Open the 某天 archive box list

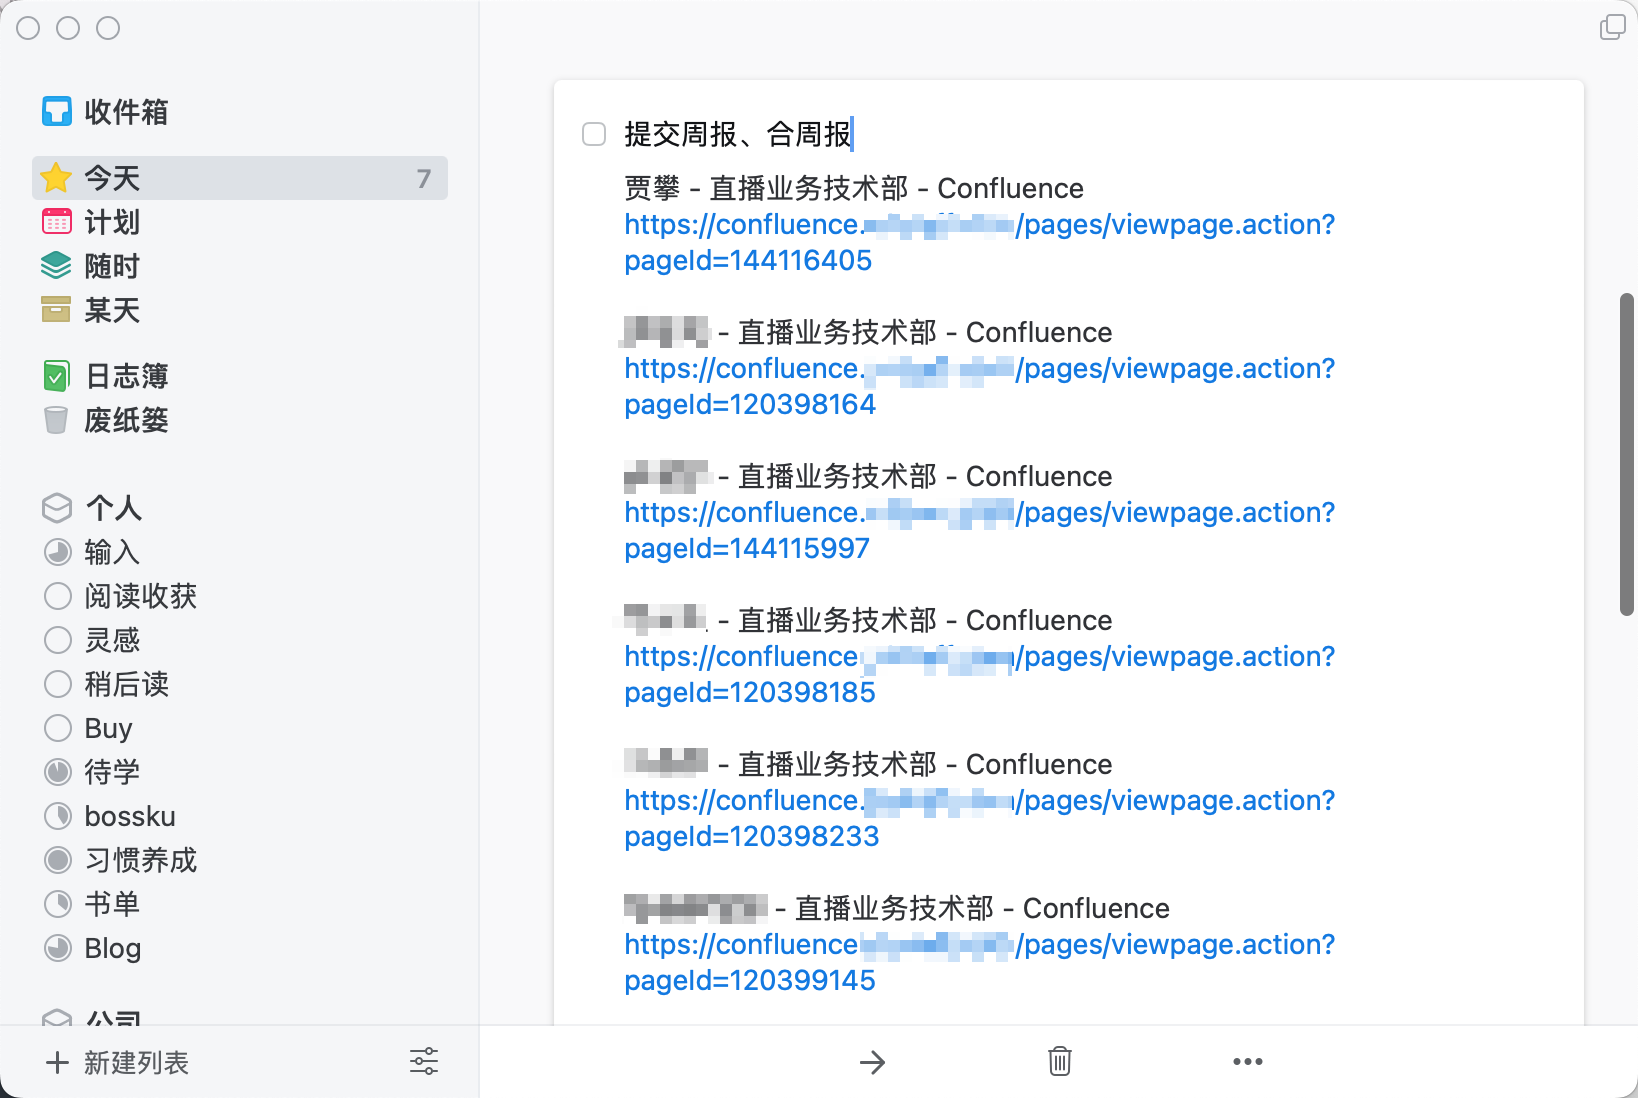click(111, 310)
